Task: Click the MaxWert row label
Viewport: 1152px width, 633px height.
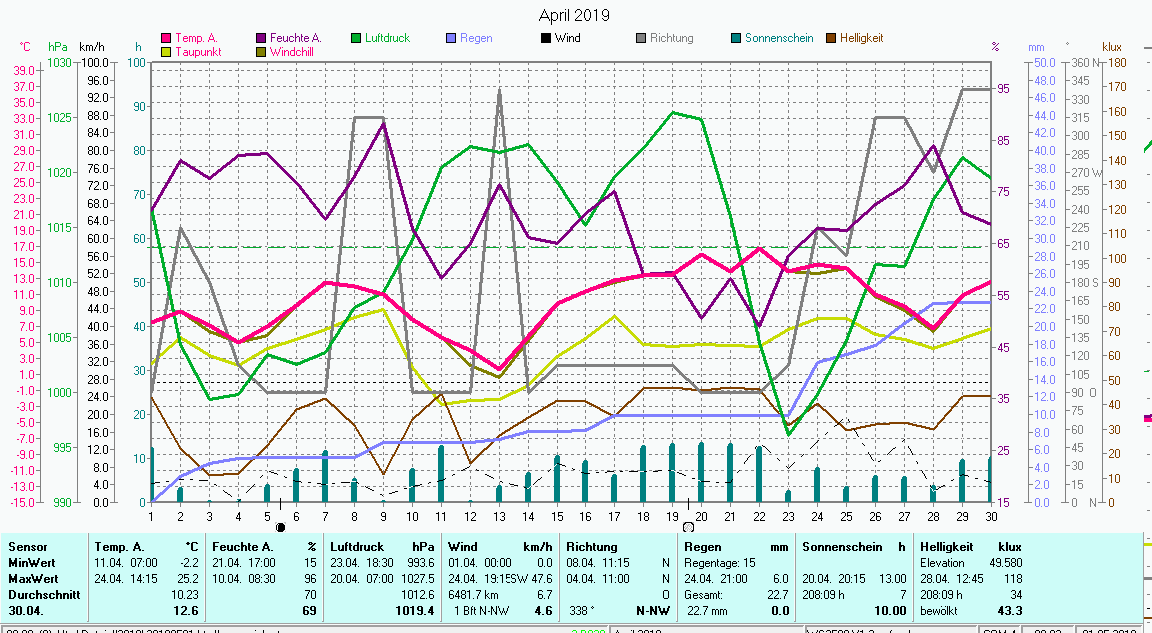Action: point(33,579)
